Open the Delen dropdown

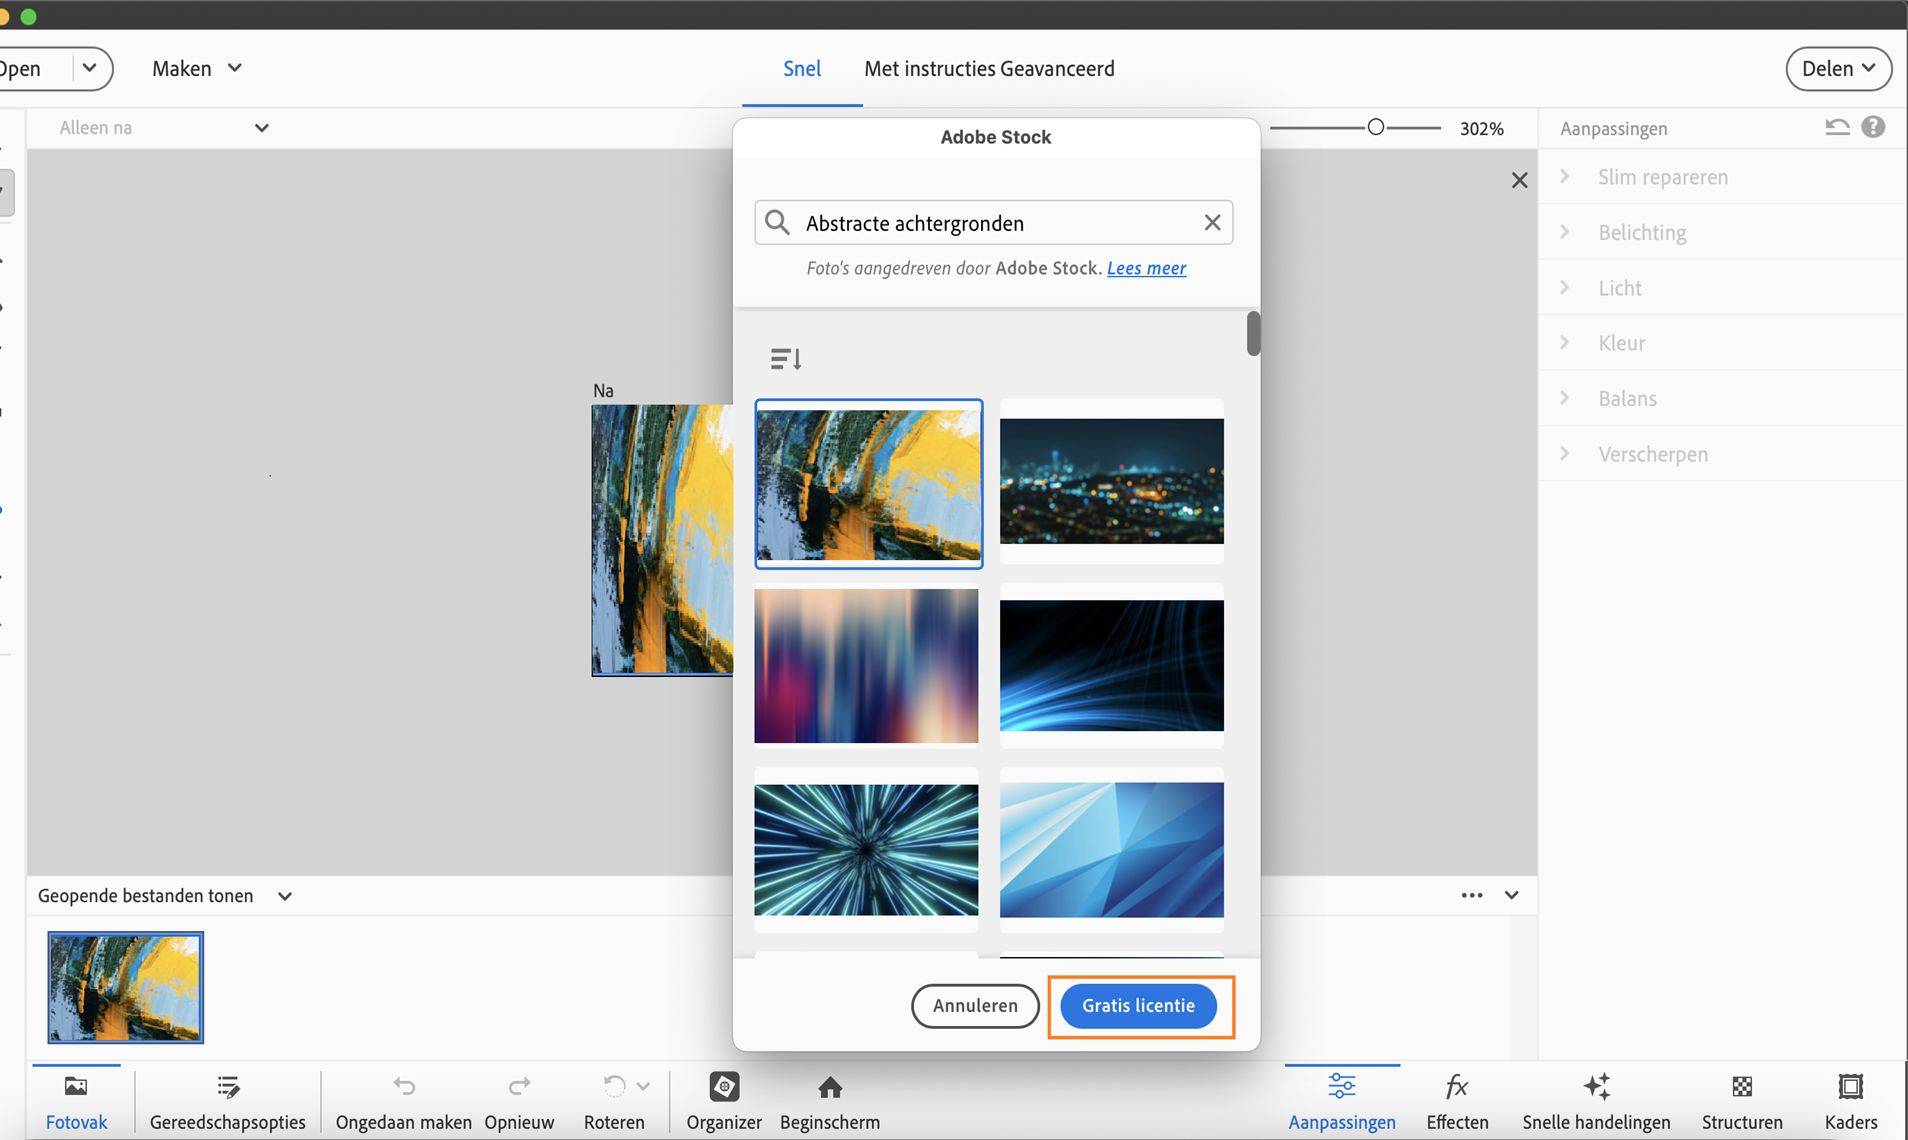1838,68
